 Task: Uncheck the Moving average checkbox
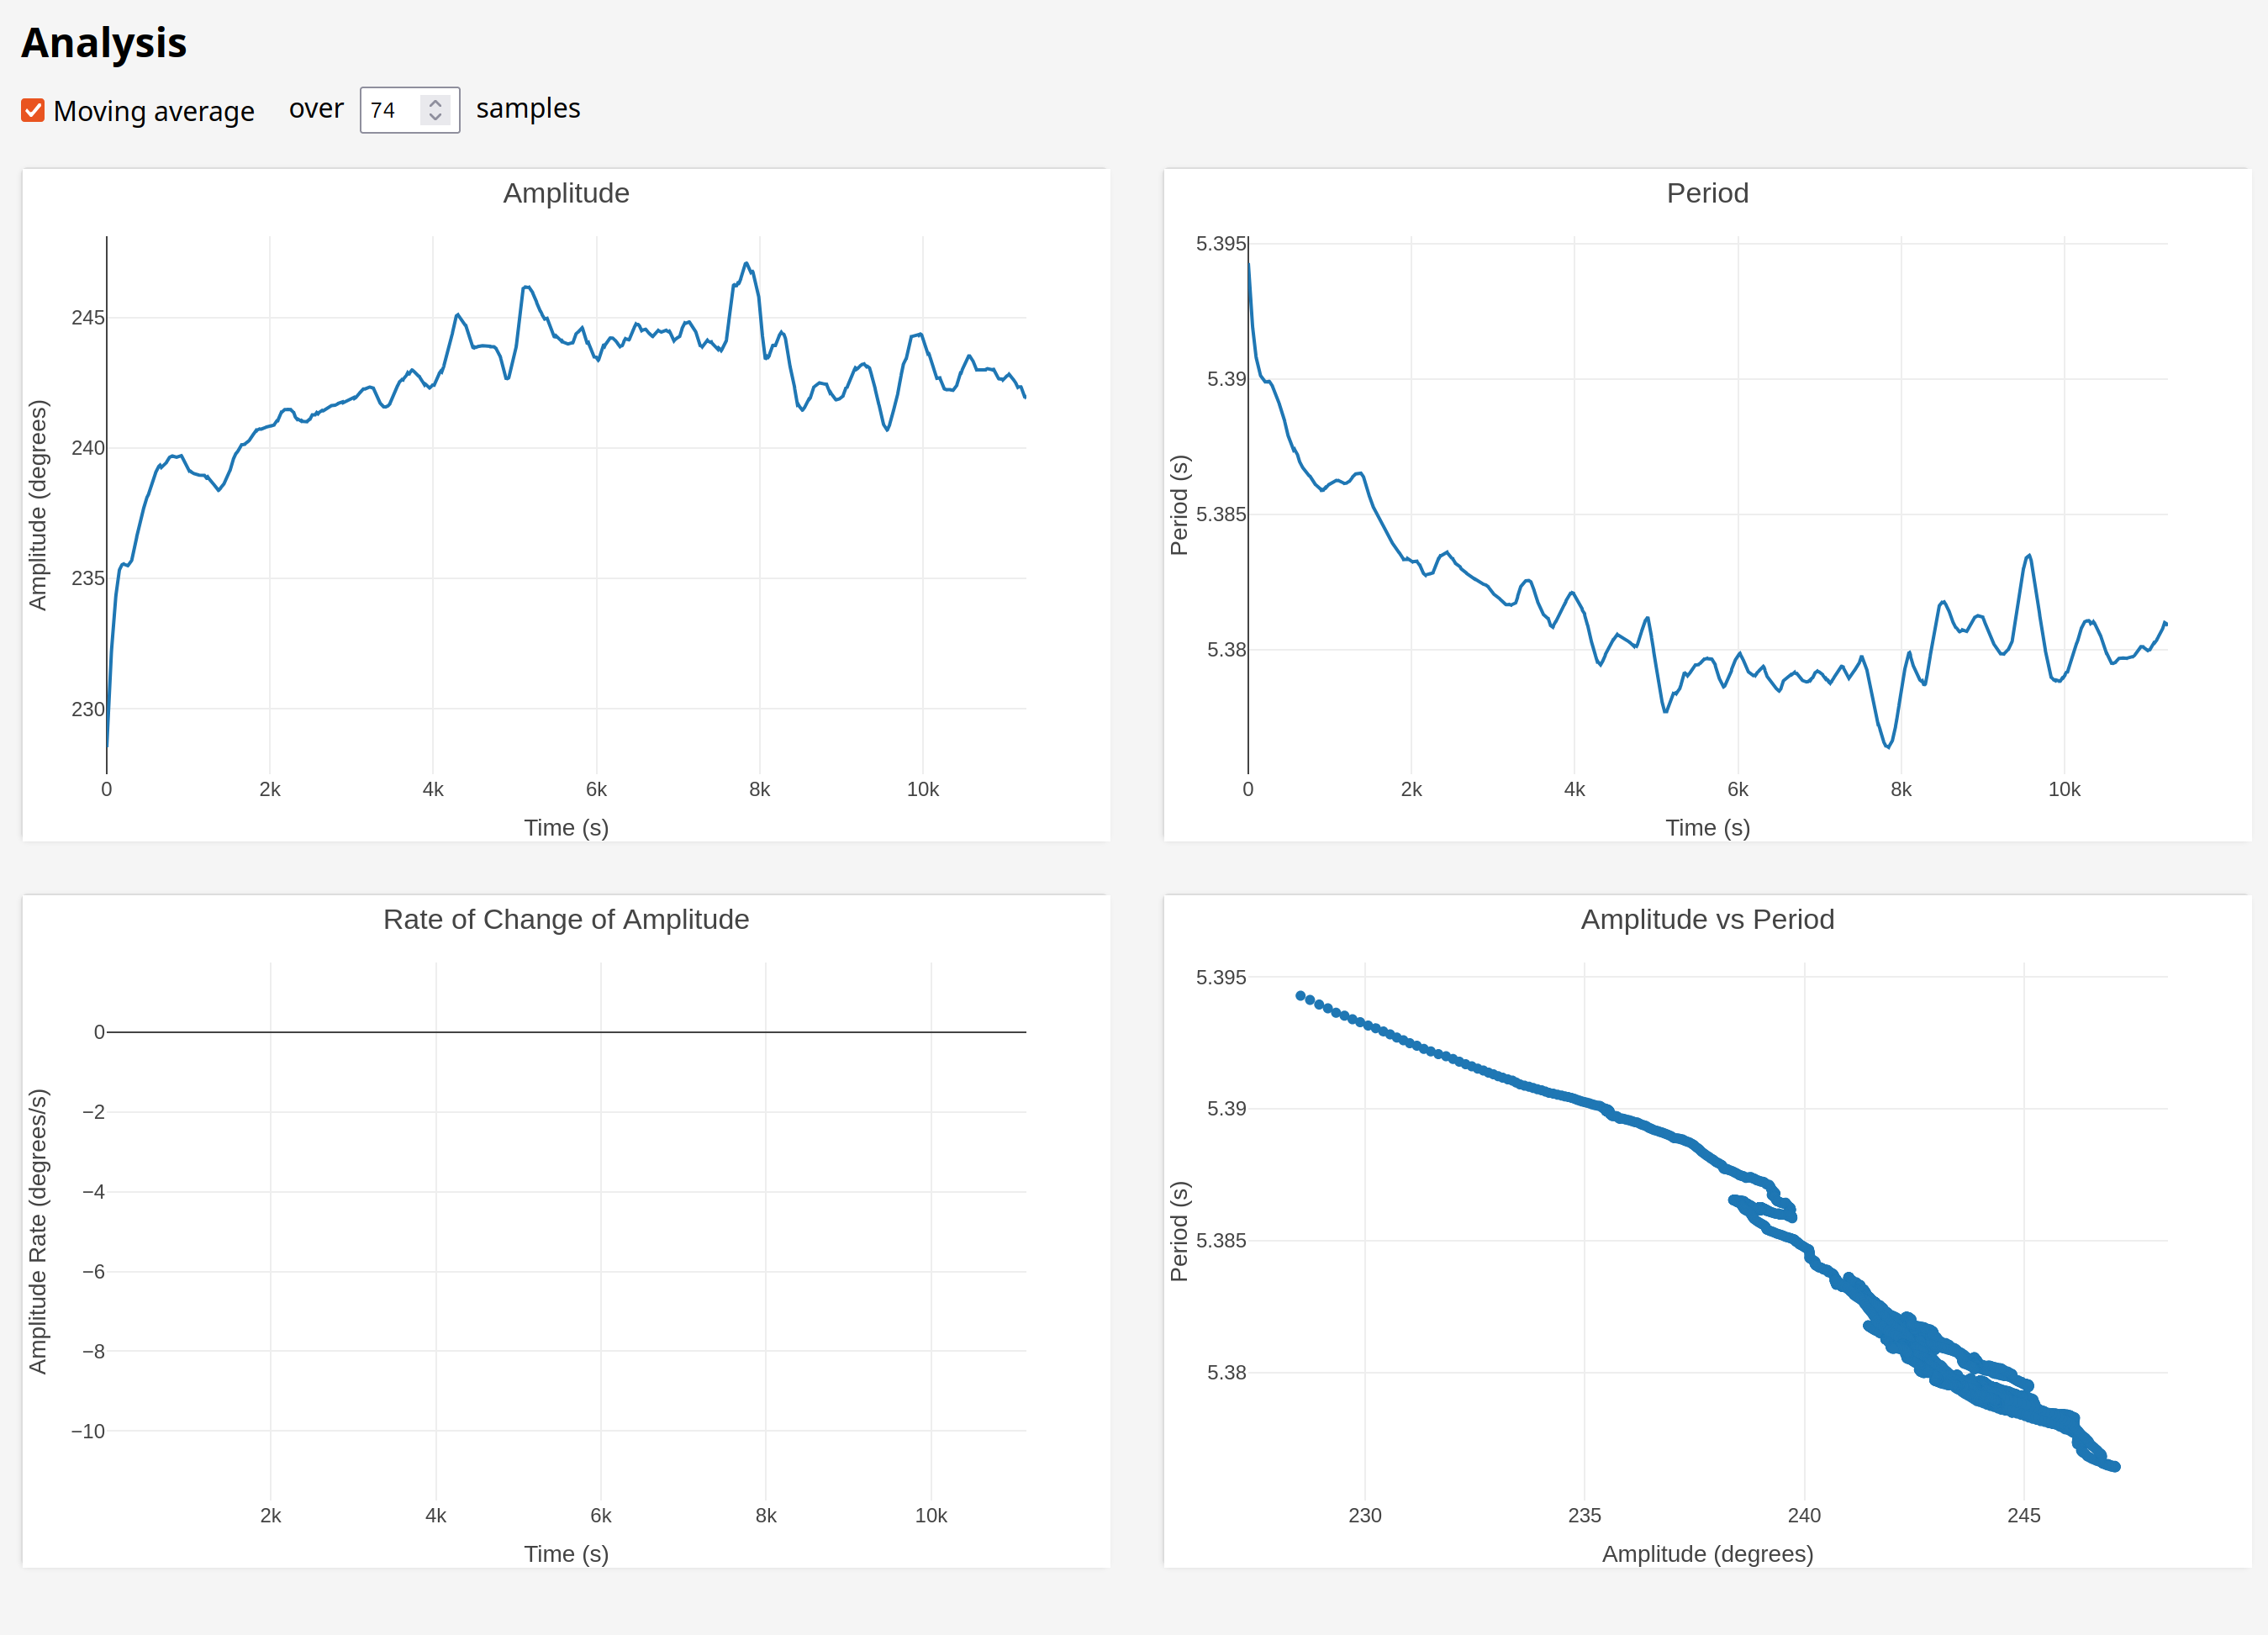coord(33,110)
